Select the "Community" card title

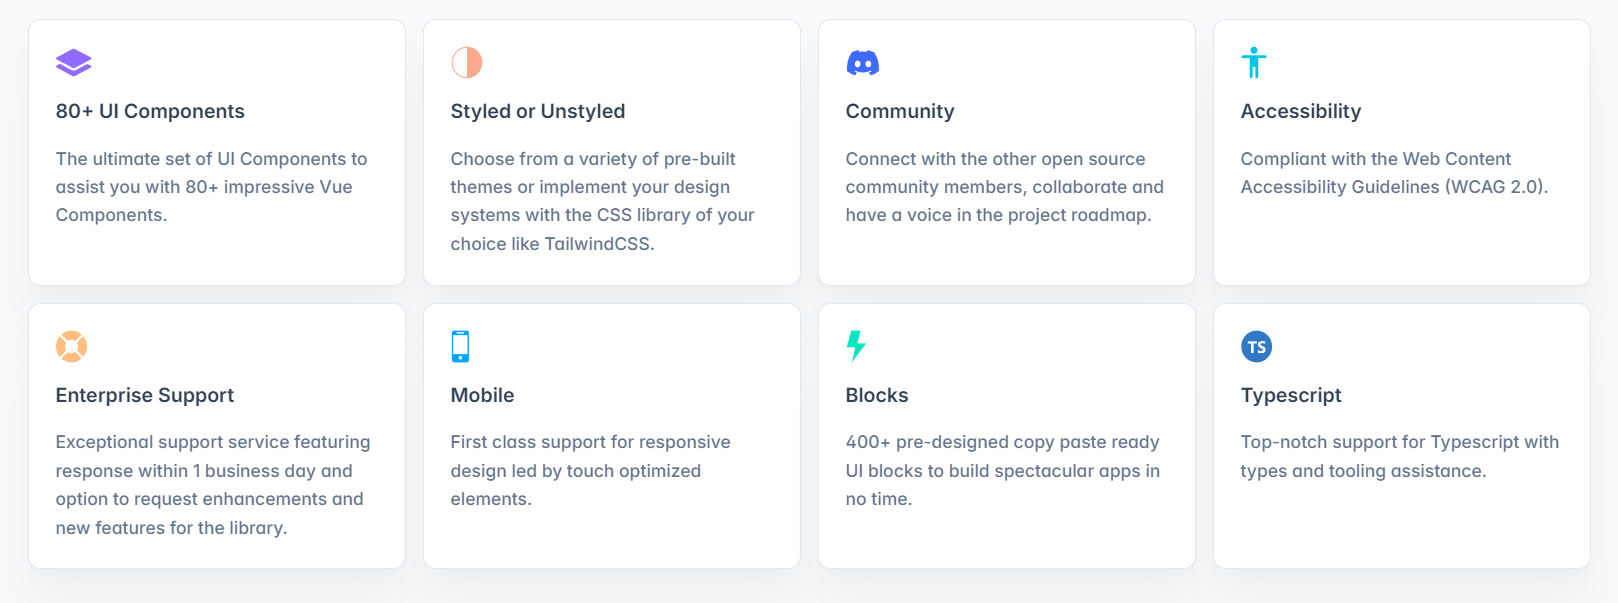pyautogui.click(x=900, y=111)
